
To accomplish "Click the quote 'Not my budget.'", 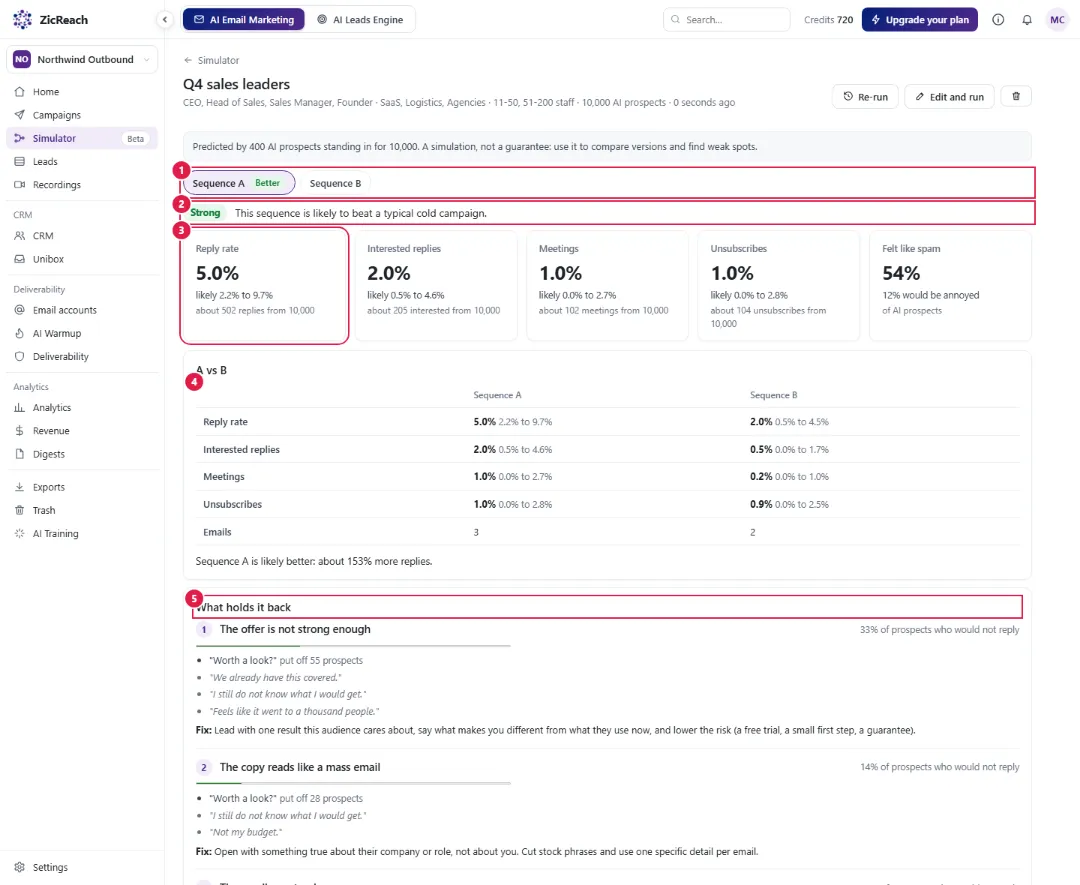I will 245,832.
